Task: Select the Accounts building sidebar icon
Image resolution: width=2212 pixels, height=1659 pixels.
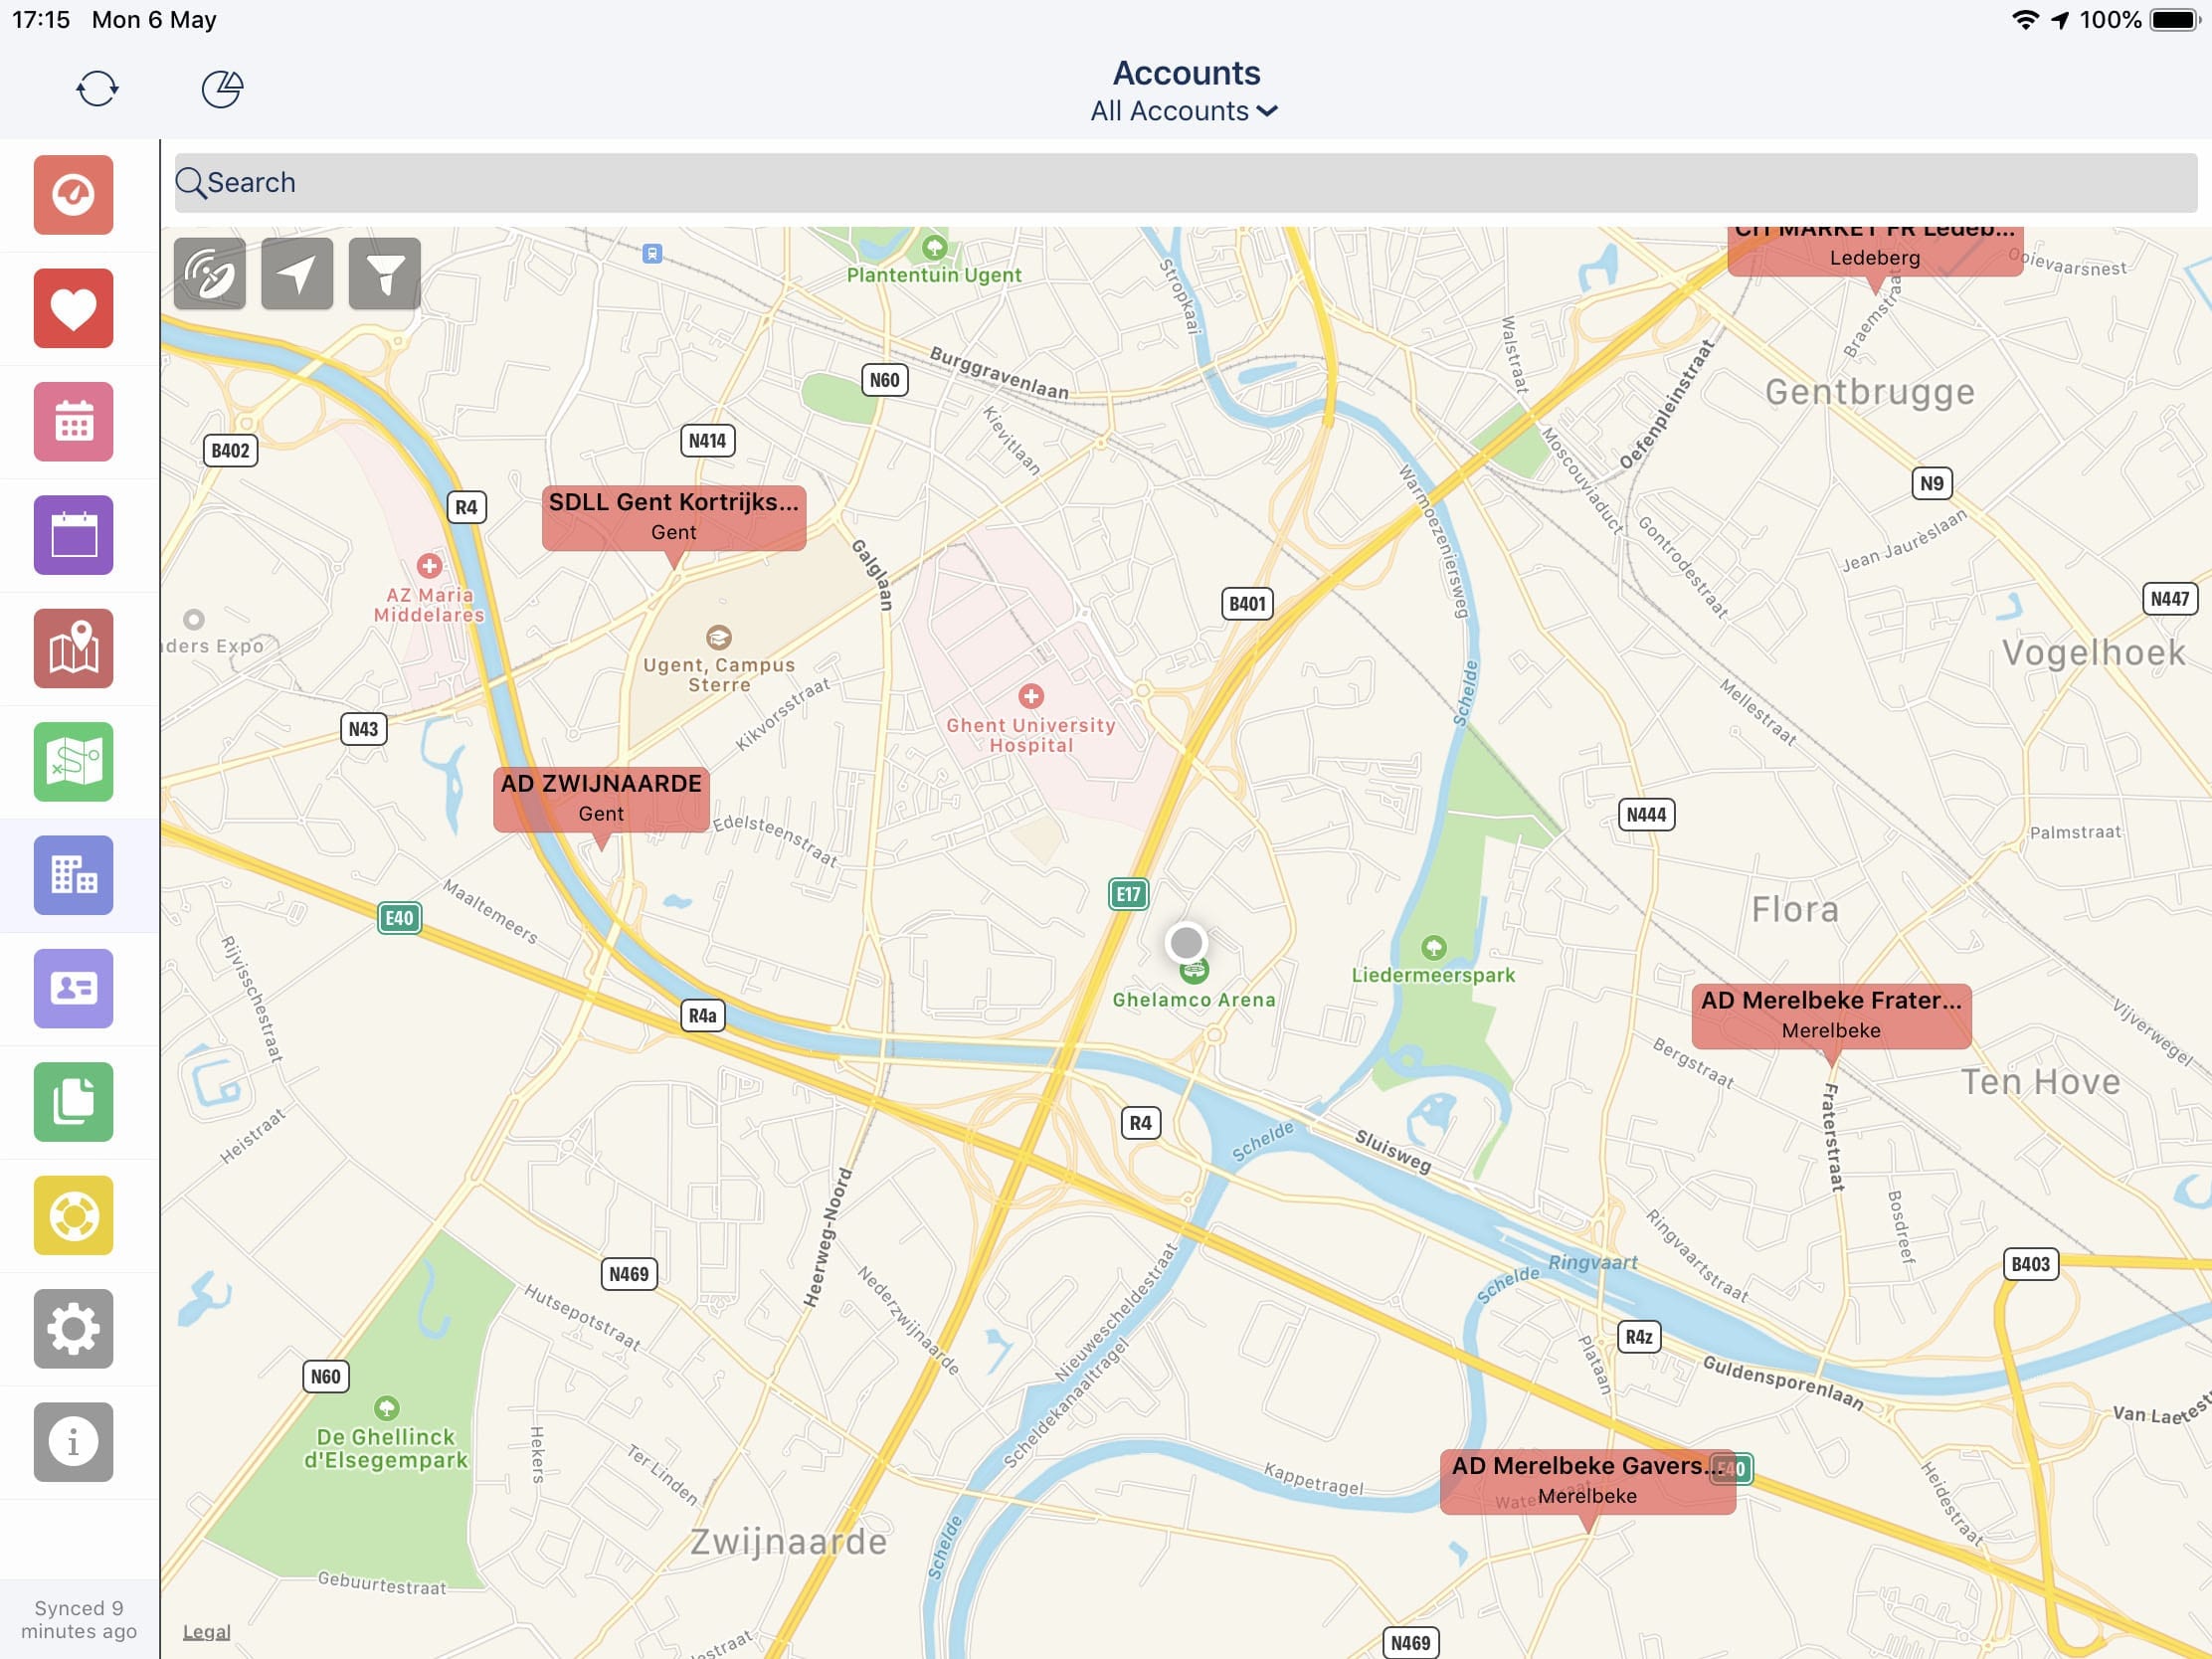Action: pos(73,875)
